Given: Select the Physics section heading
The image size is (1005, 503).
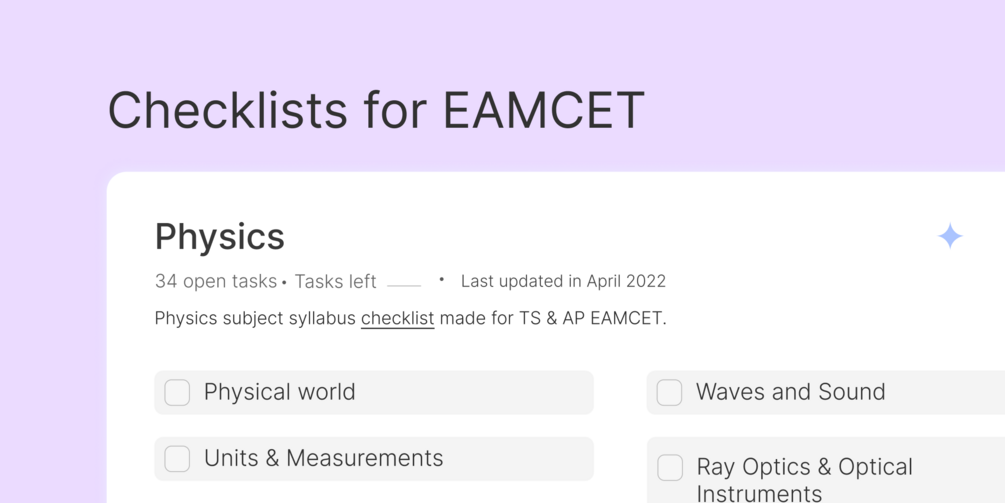Looking at the screenshot, I should click(x=220, y=237).
